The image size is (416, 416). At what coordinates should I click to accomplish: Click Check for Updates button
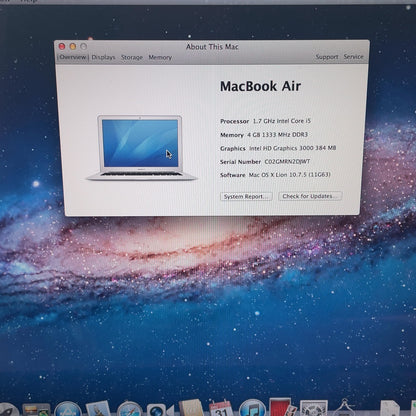tap(310, 196)
